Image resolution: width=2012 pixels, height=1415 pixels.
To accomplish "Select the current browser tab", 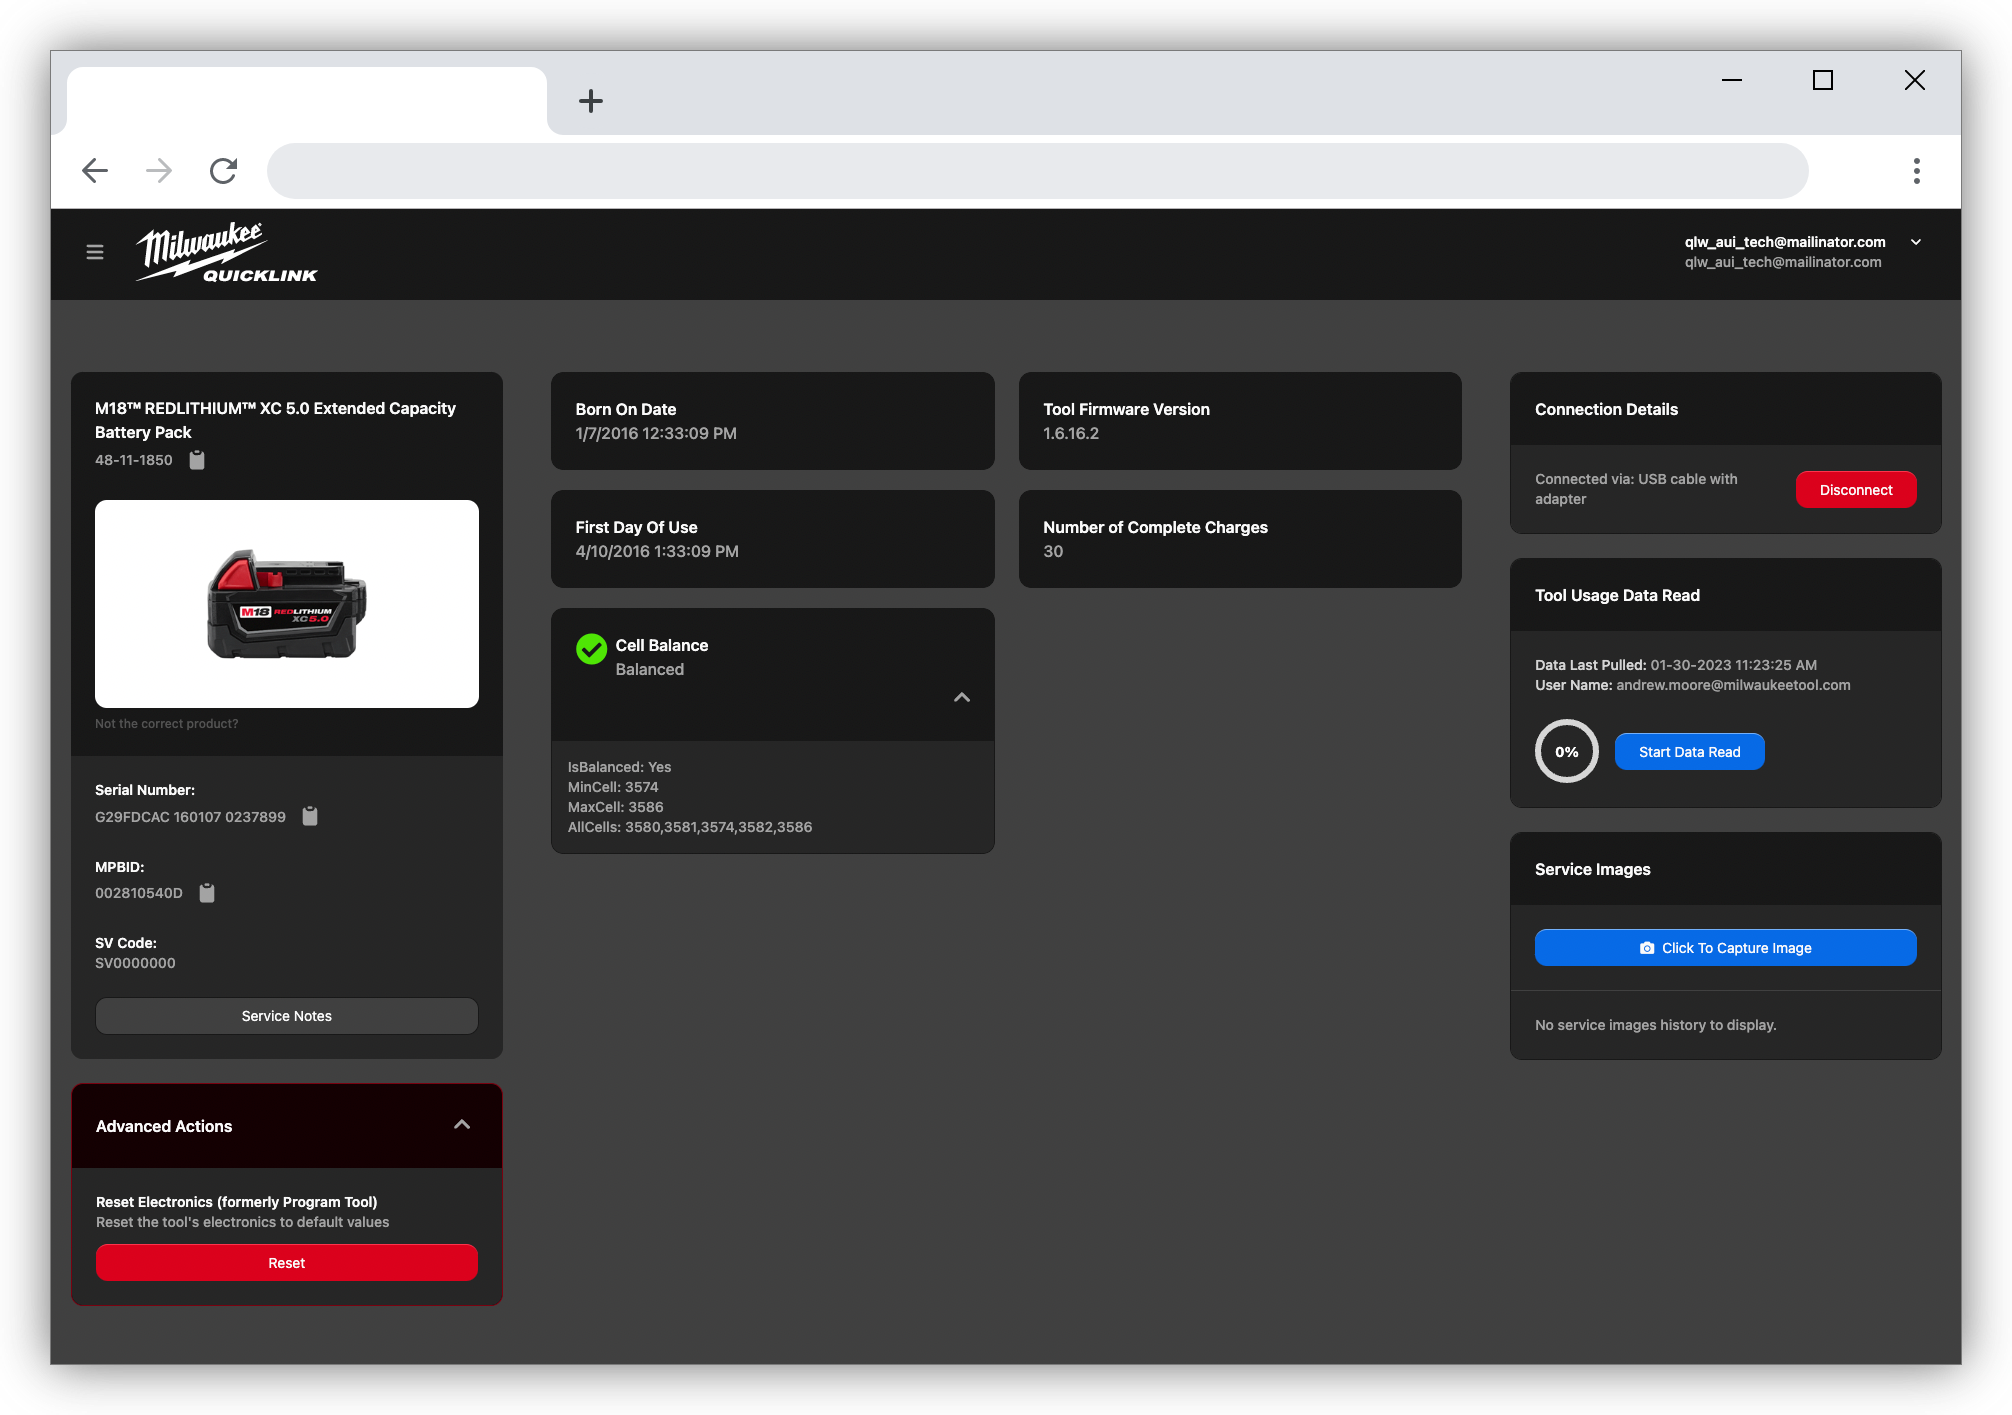I will pyautogui.click(x=307, y=101).
